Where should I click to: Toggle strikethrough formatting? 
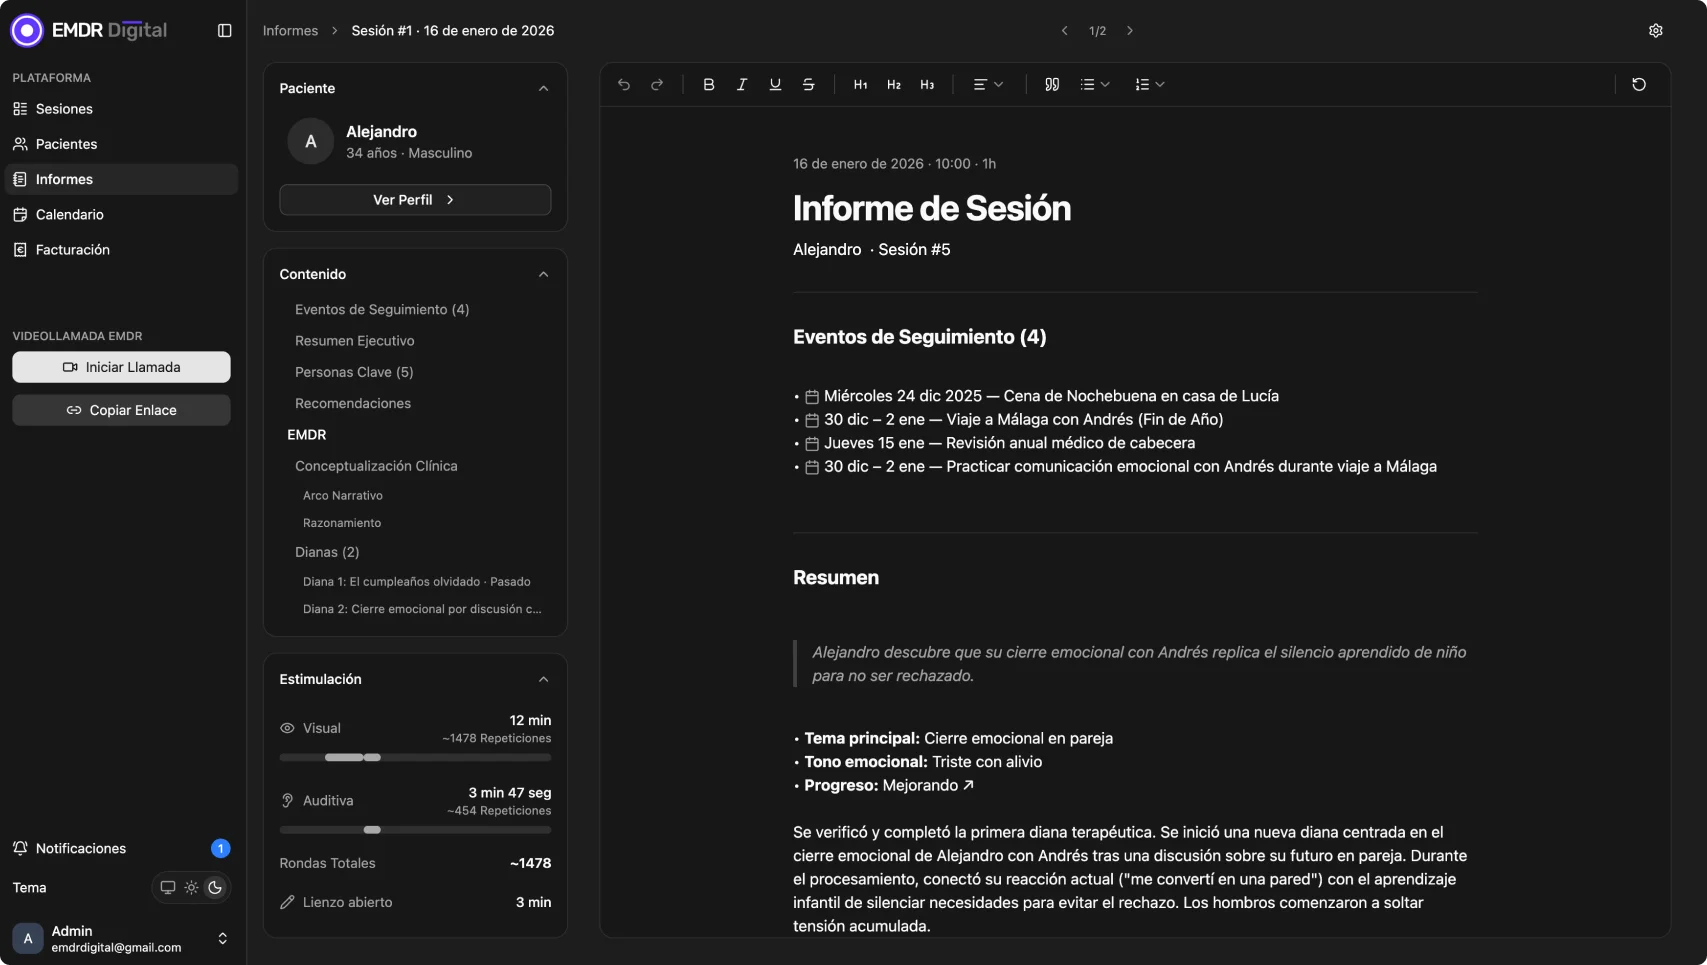(x=807, y=84)
